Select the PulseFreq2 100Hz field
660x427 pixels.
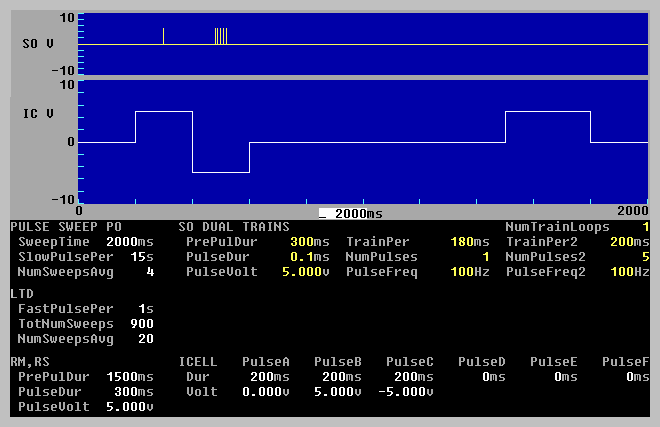[x=630, y=272]
